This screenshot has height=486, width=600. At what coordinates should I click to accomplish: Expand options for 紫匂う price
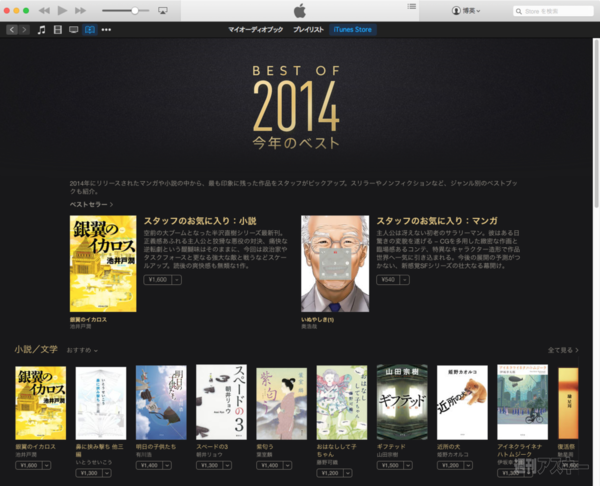[x=288, y=465]
